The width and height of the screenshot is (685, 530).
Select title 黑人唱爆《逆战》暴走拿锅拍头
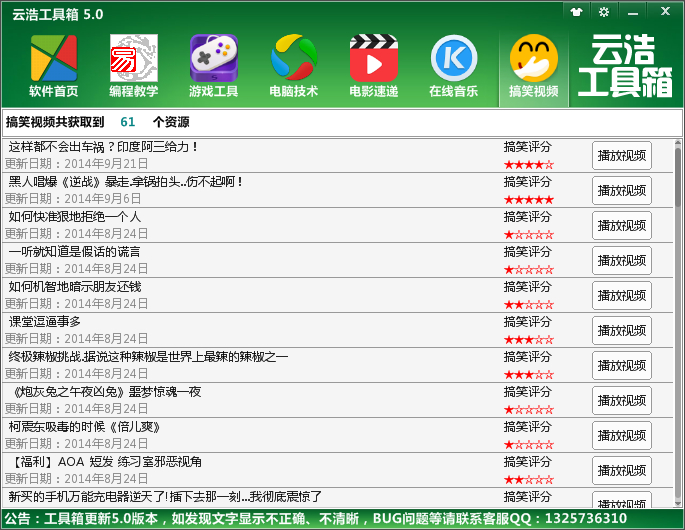click(x=125, y=182)
